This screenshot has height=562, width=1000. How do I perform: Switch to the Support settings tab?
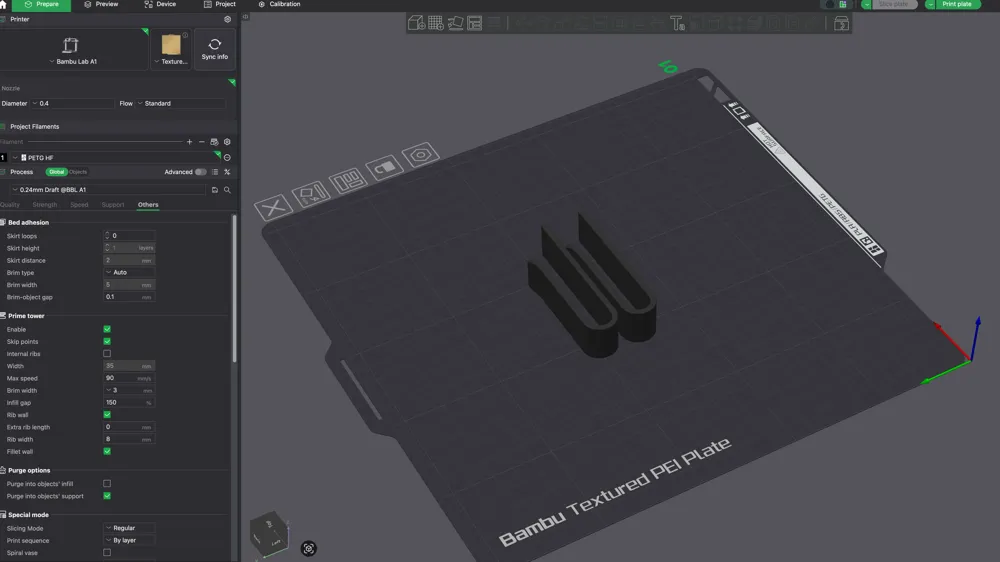coord(113,205)
